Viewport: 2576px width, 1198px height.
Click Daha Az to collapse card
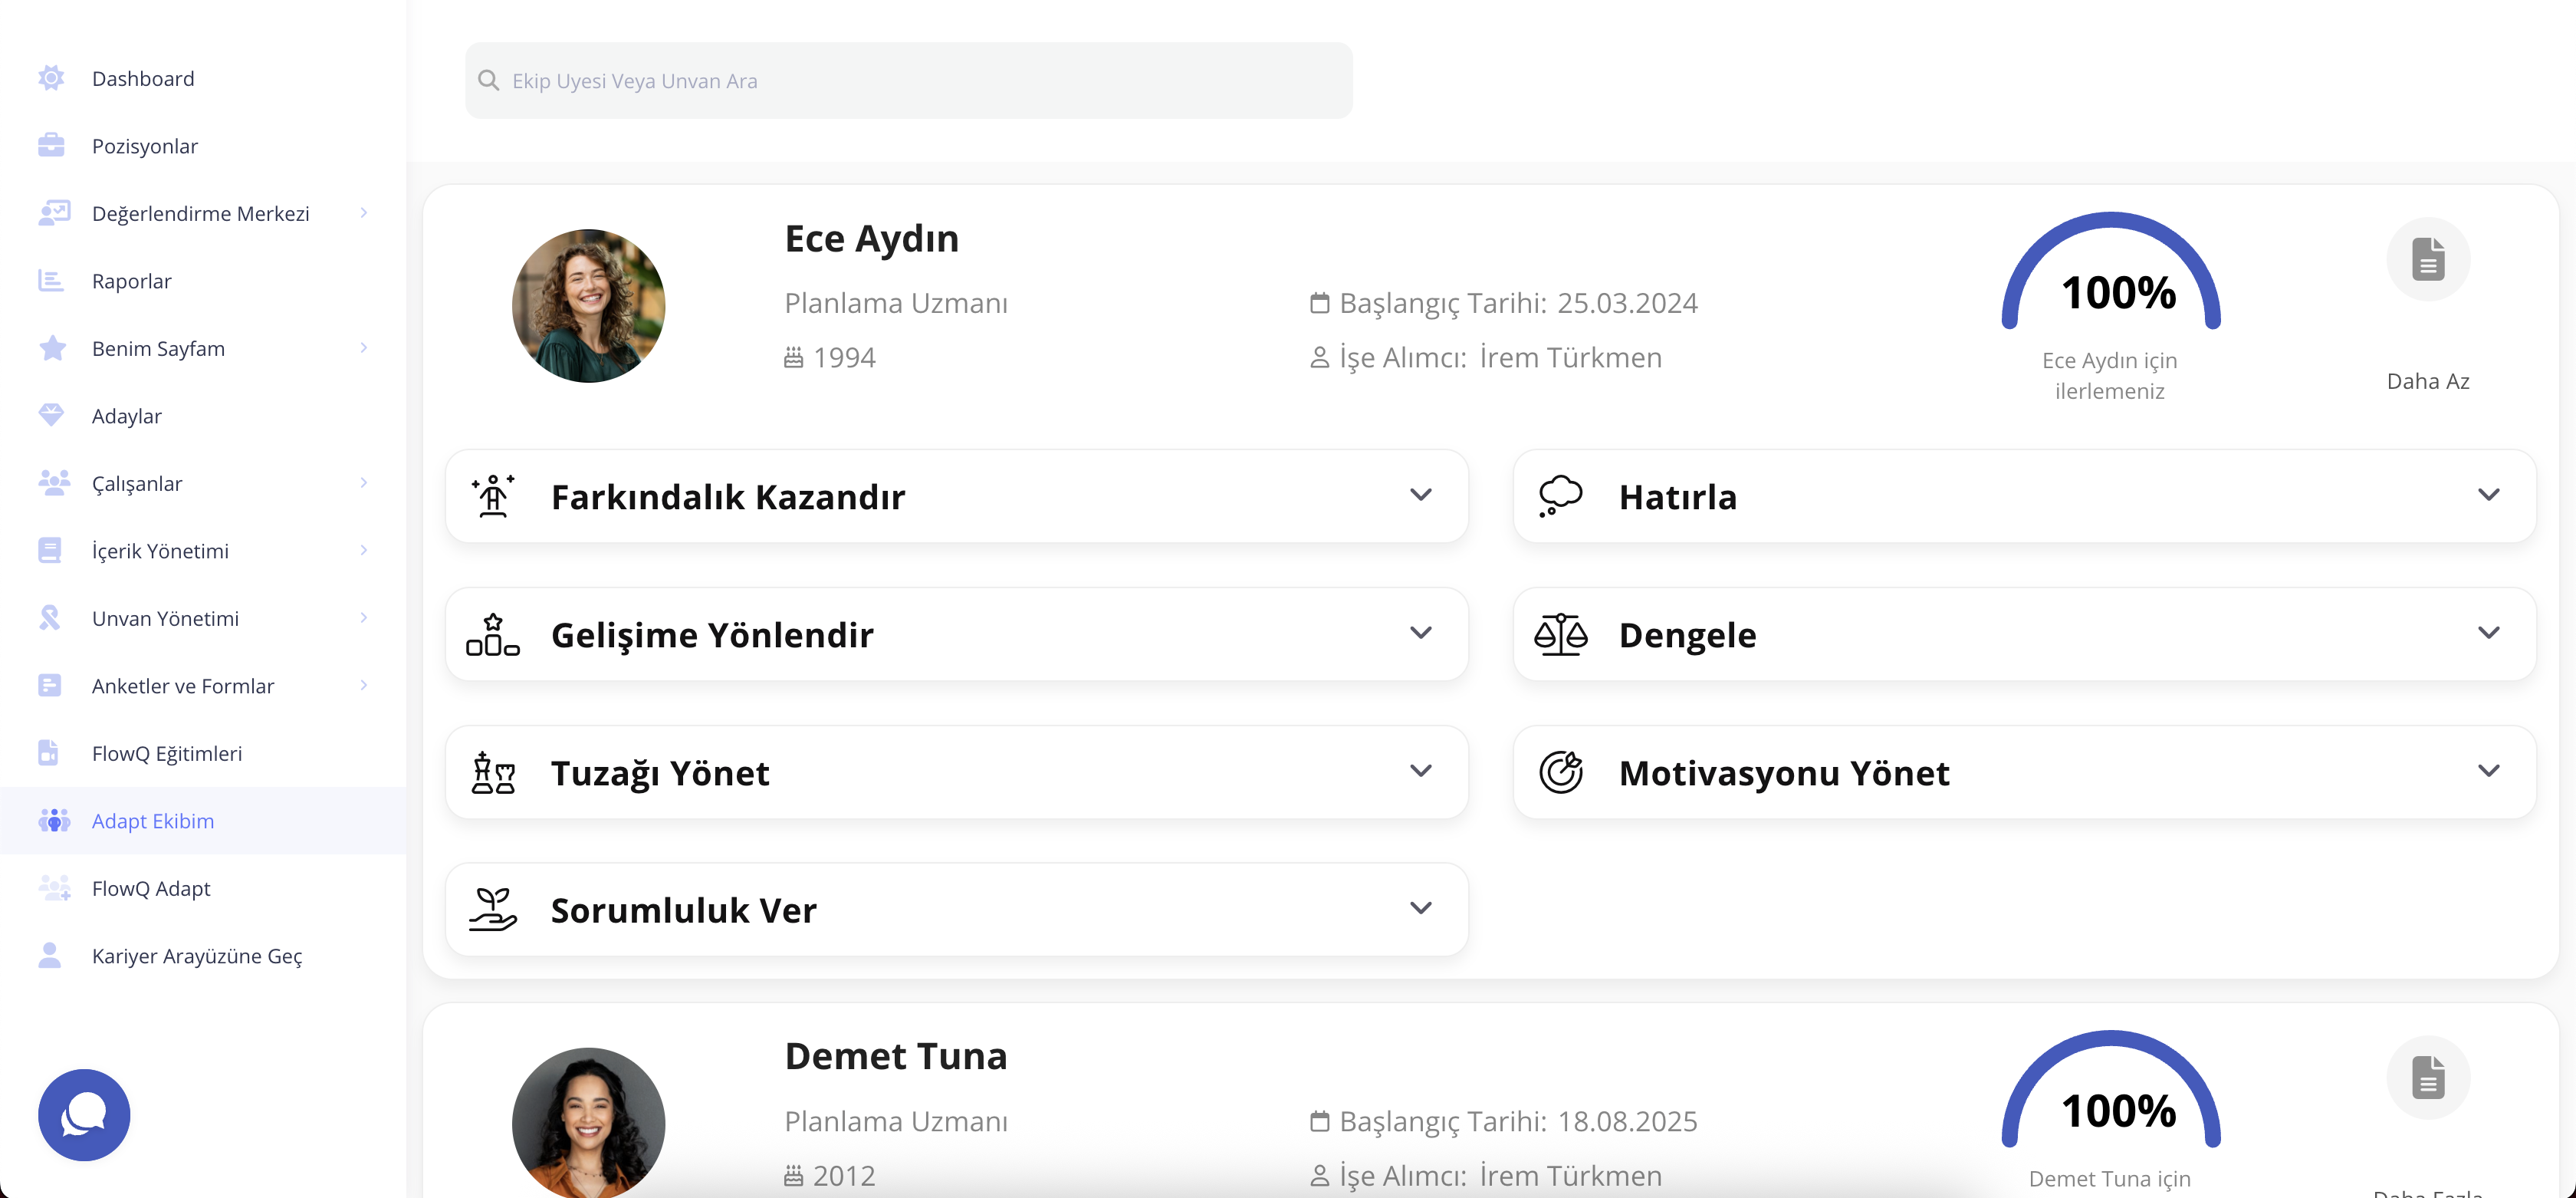[2427, 381]
